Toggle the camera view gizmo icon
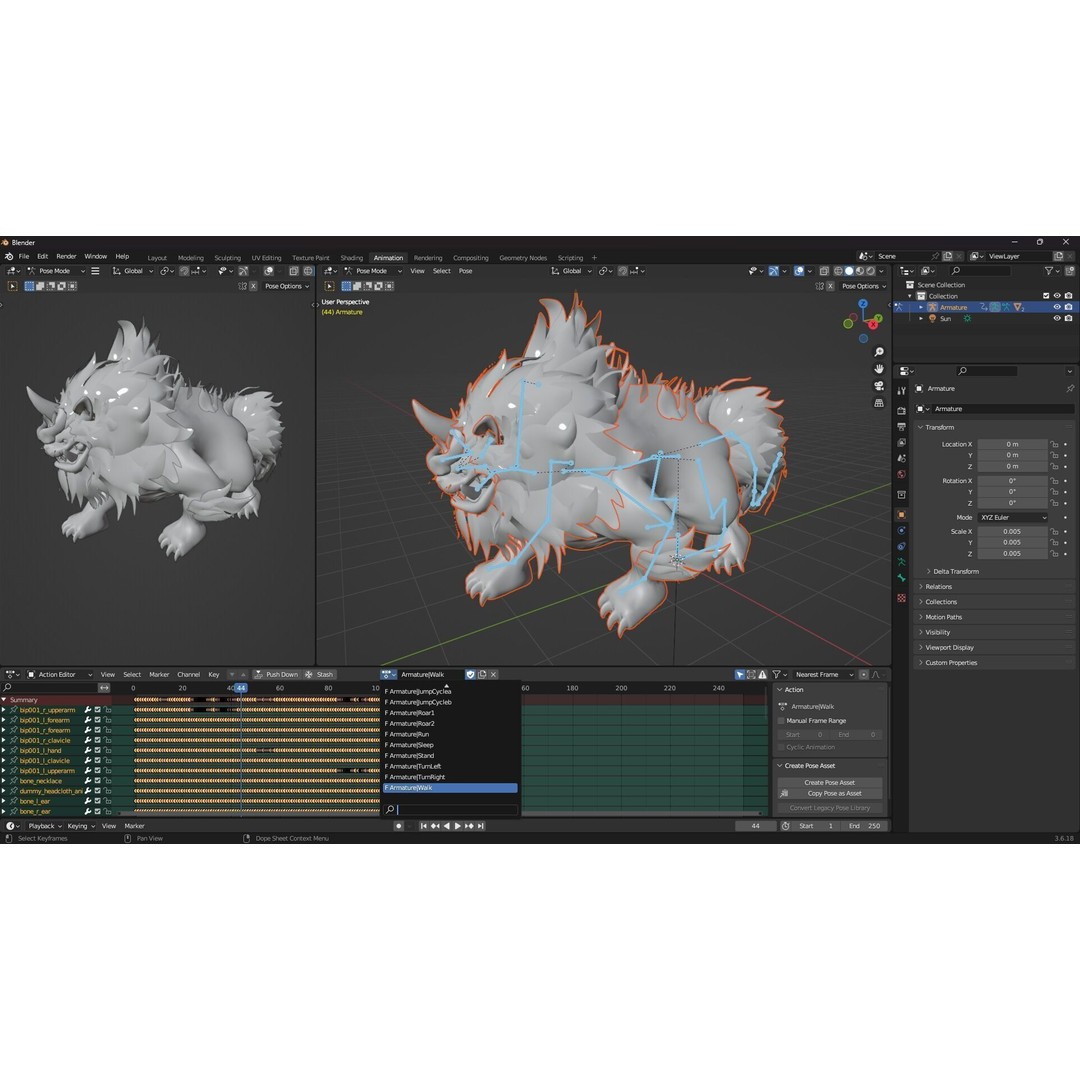Screen dimensions: 1080x1080 click(x=879, y=386)
